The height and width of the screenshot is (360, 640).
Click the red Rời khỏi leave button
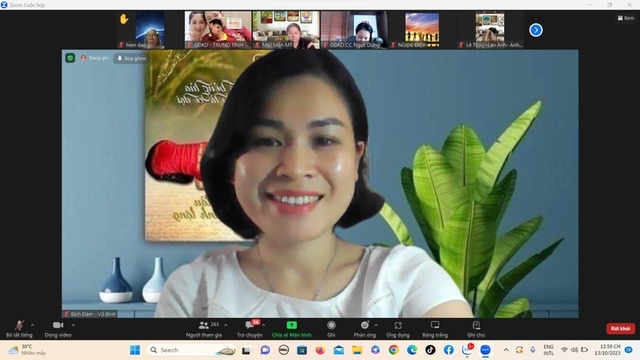[620, 329]
